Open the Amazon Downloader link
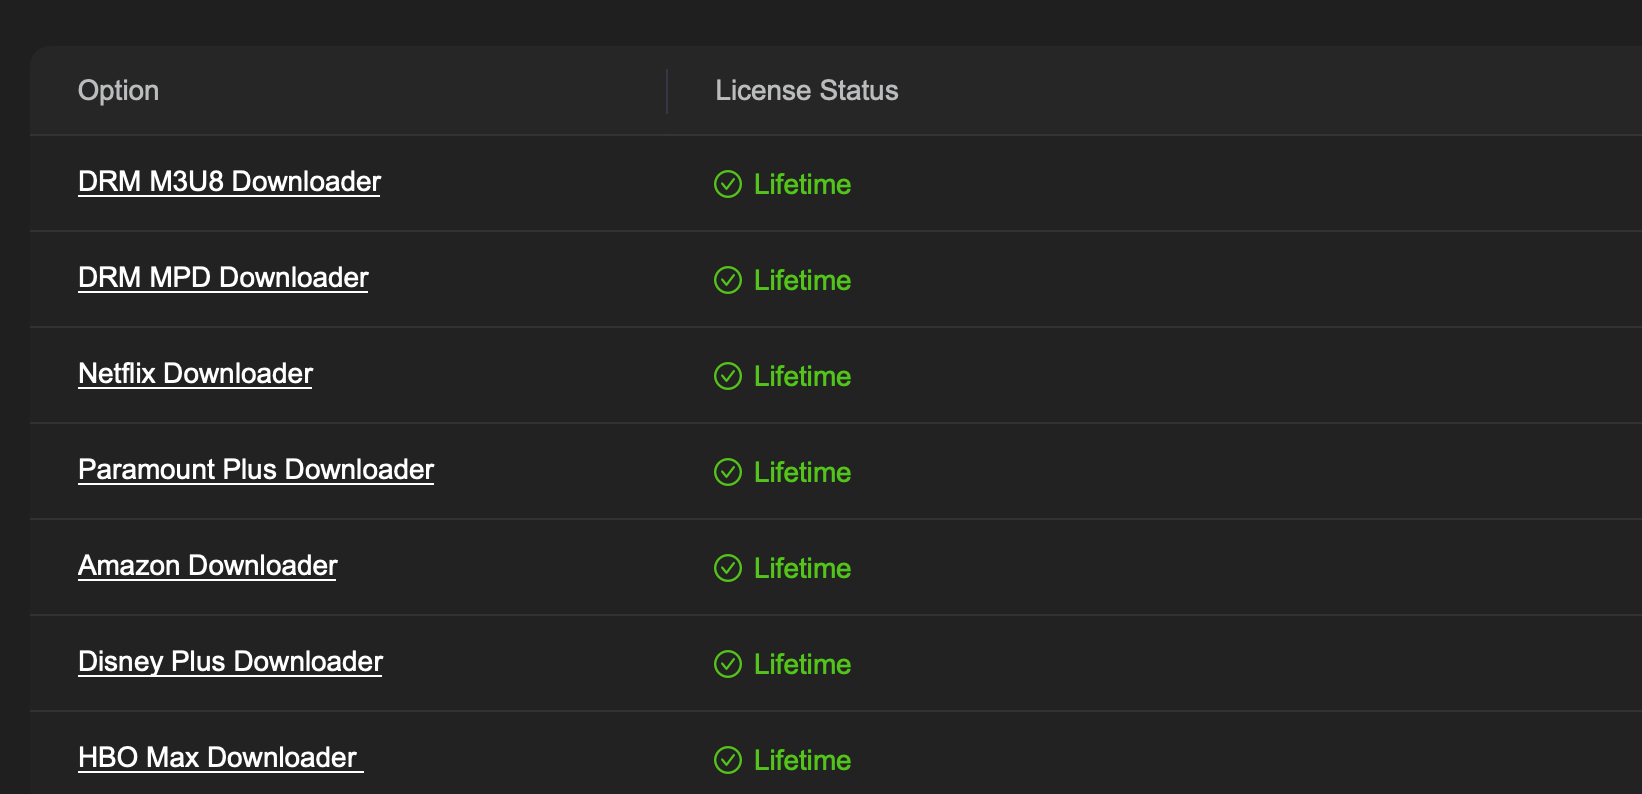The height and width of the screenshot is (794, 1642). 207,566
